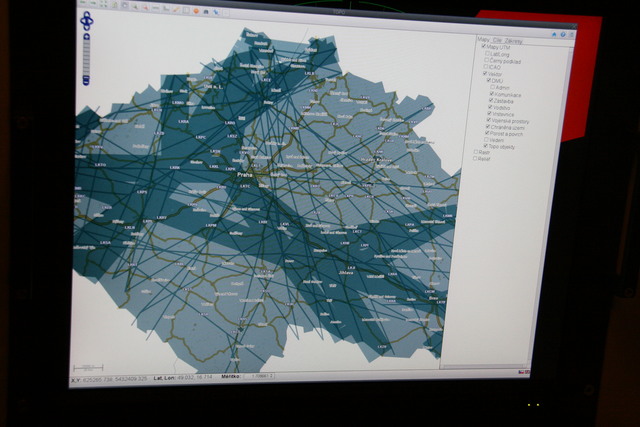This screenshot has height=427, width=640.
Task: Disable the Topo objekty layer checkbox
Action: [x=485, y=145]
